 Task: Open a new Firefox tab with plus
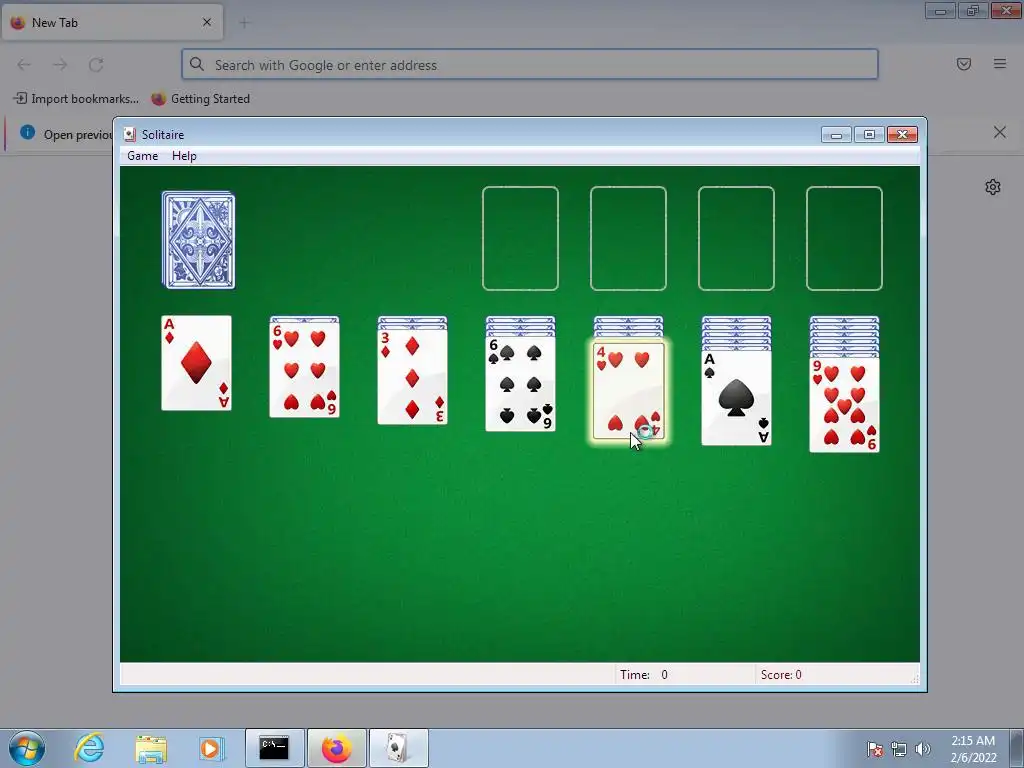click(x=244, y=23)
